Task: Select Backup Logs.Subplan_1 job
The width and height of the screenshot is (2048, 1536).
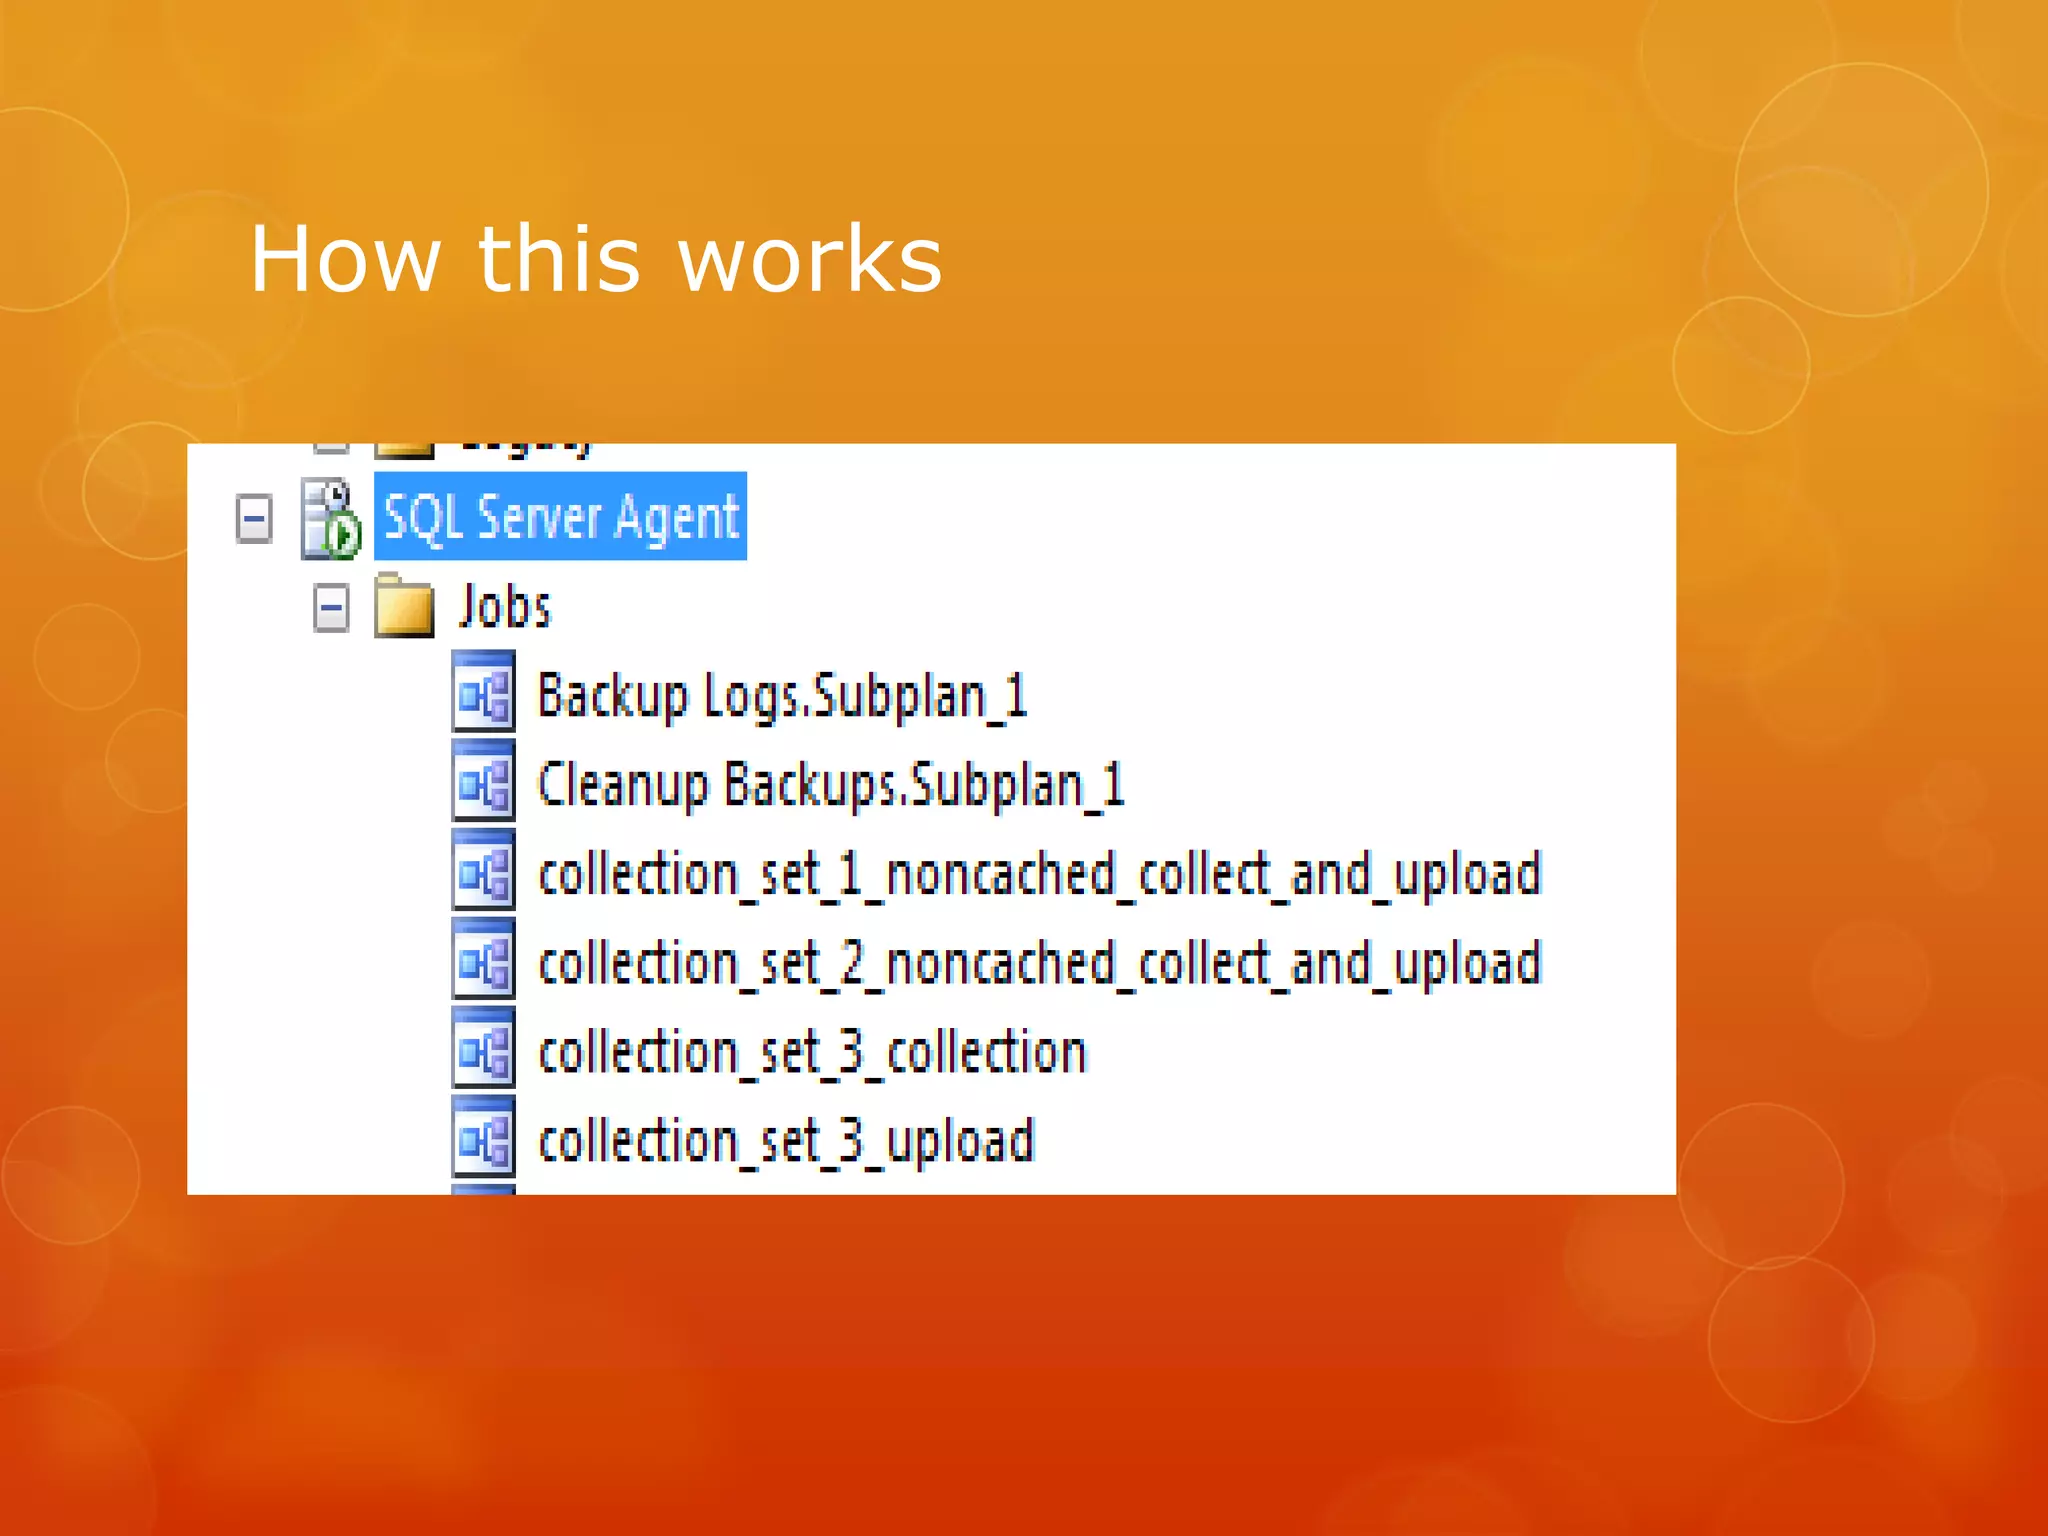Action: coord(782,696)
